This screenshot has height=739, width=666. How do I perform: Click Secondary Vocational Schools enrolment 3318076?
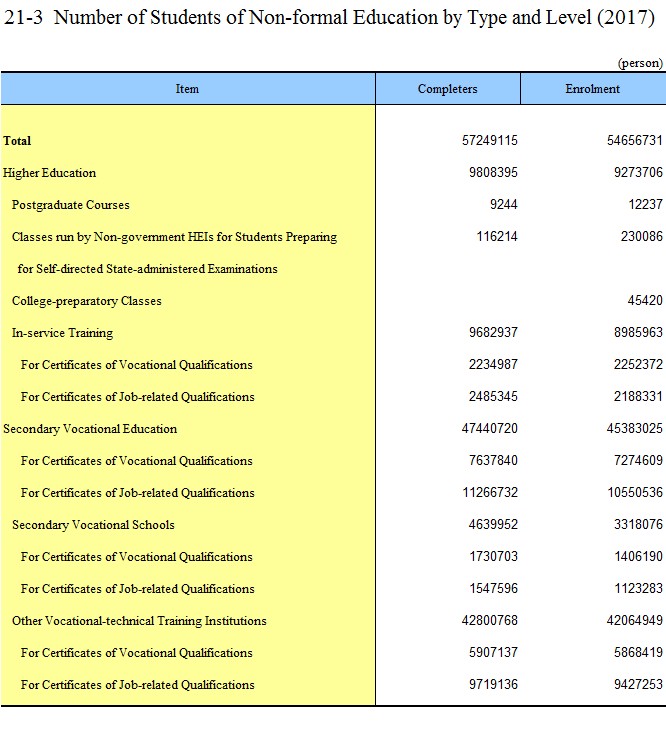(638, 525)
